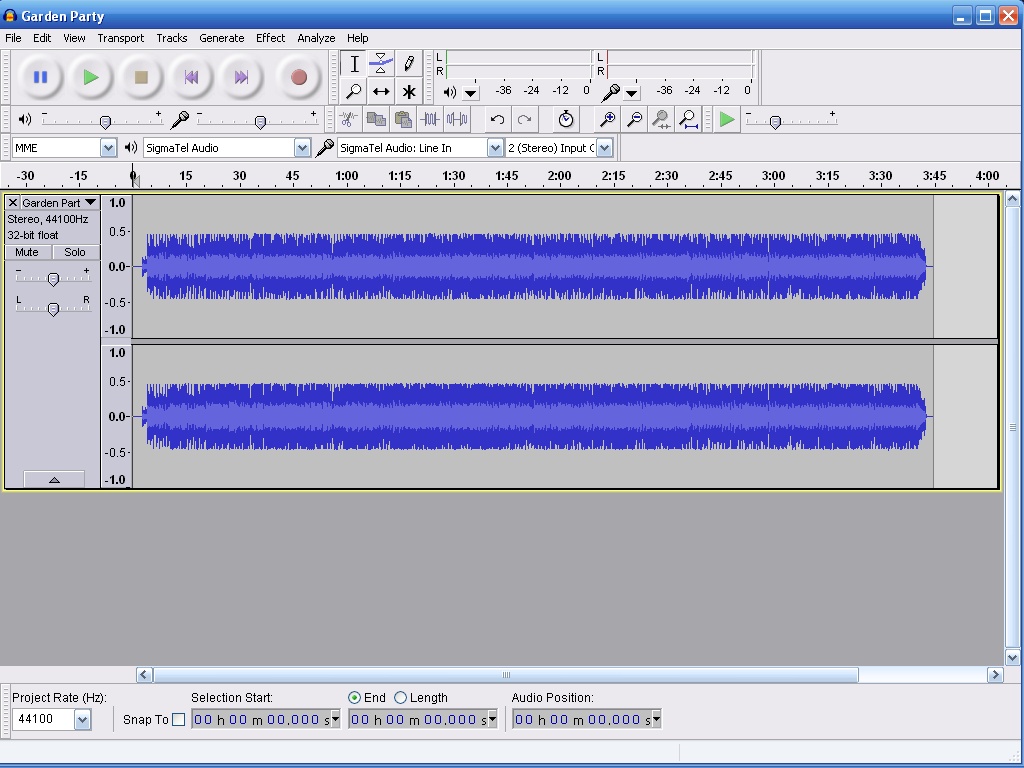Open the SigmaTel Audio output device dropdown
1024x768 pixels.
[x=302, y=148]
